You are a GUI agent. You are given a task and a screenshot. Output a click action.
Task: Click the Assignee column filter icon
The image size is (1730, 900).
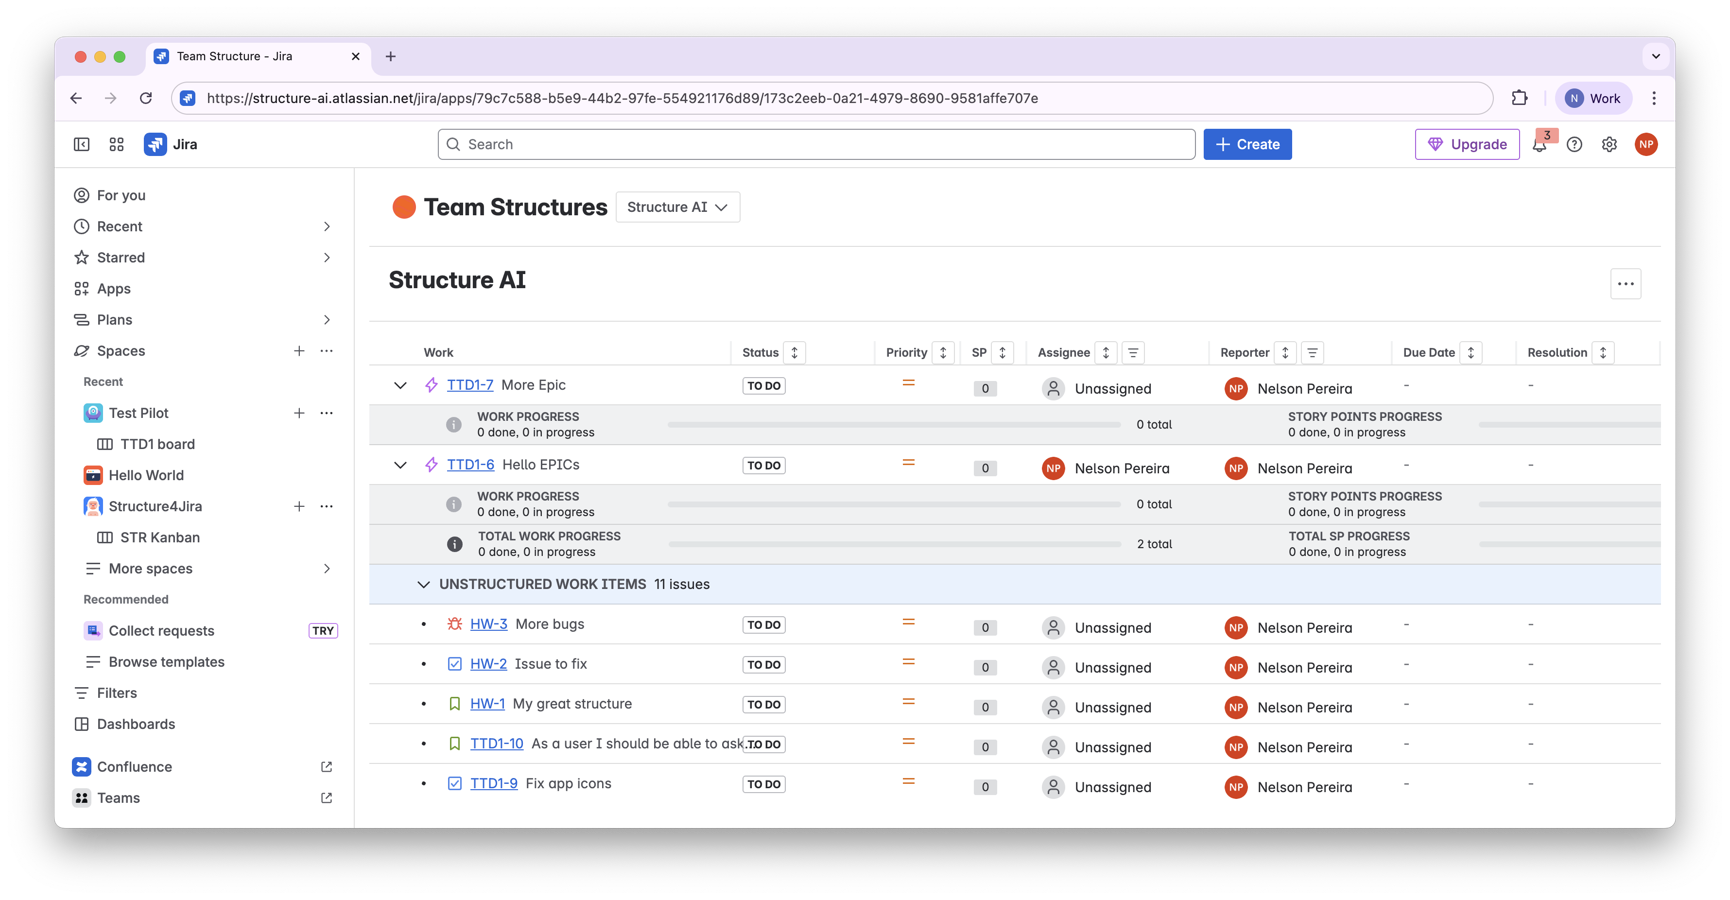(1133, 353)
